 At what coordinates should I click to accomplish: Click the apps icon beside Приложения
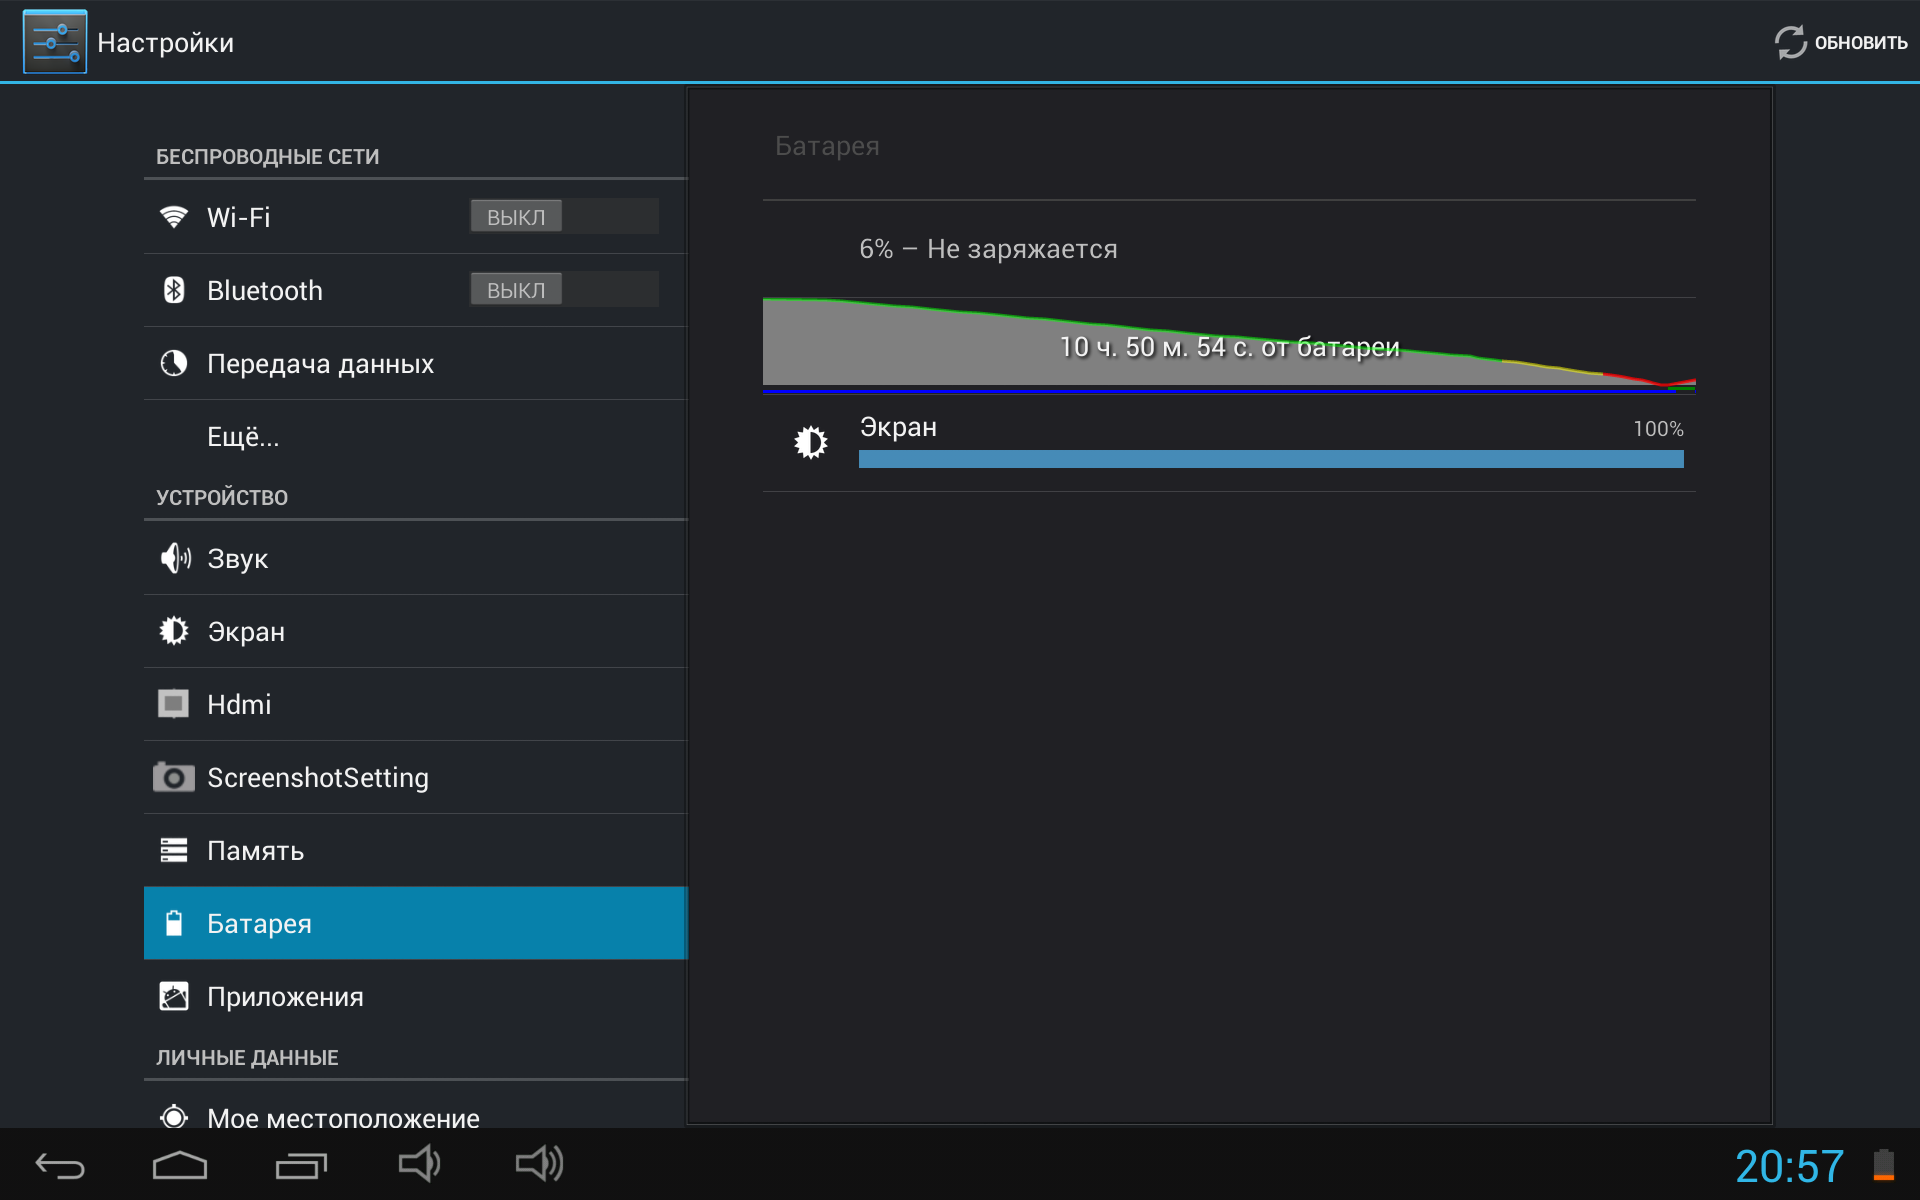pyautogui.click(x=174, y=996)
